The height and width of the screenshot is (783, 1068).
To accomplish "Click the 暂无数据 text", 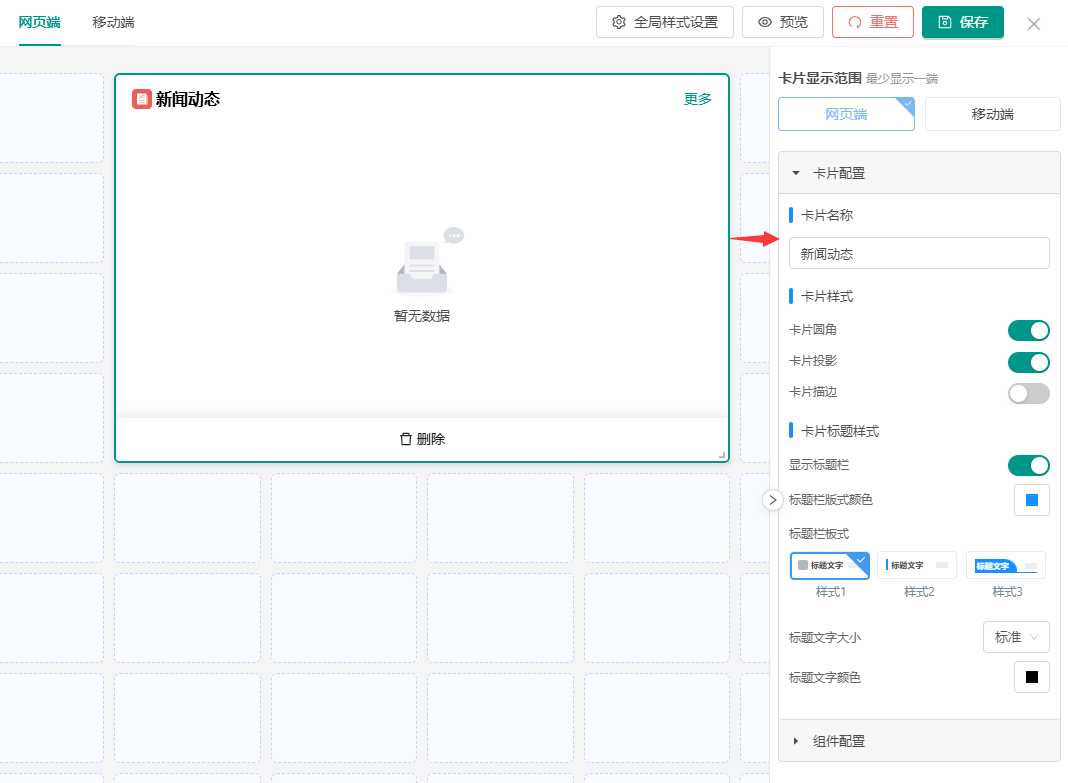I will click(x=422, y=316).
